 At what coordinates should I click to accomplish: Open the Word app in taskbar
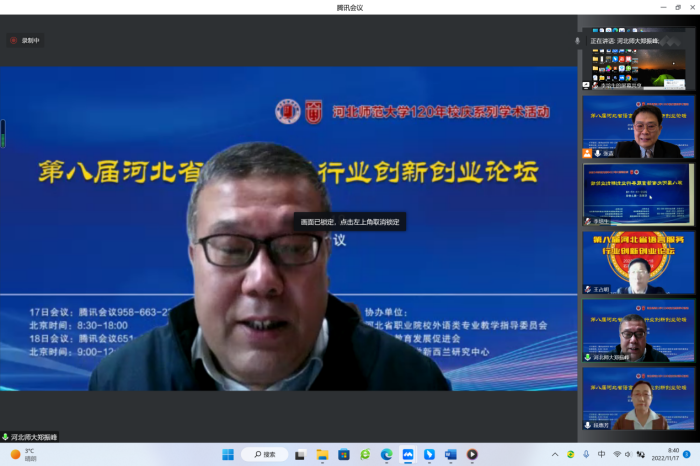pyautogui.click(x=450, y=454)
